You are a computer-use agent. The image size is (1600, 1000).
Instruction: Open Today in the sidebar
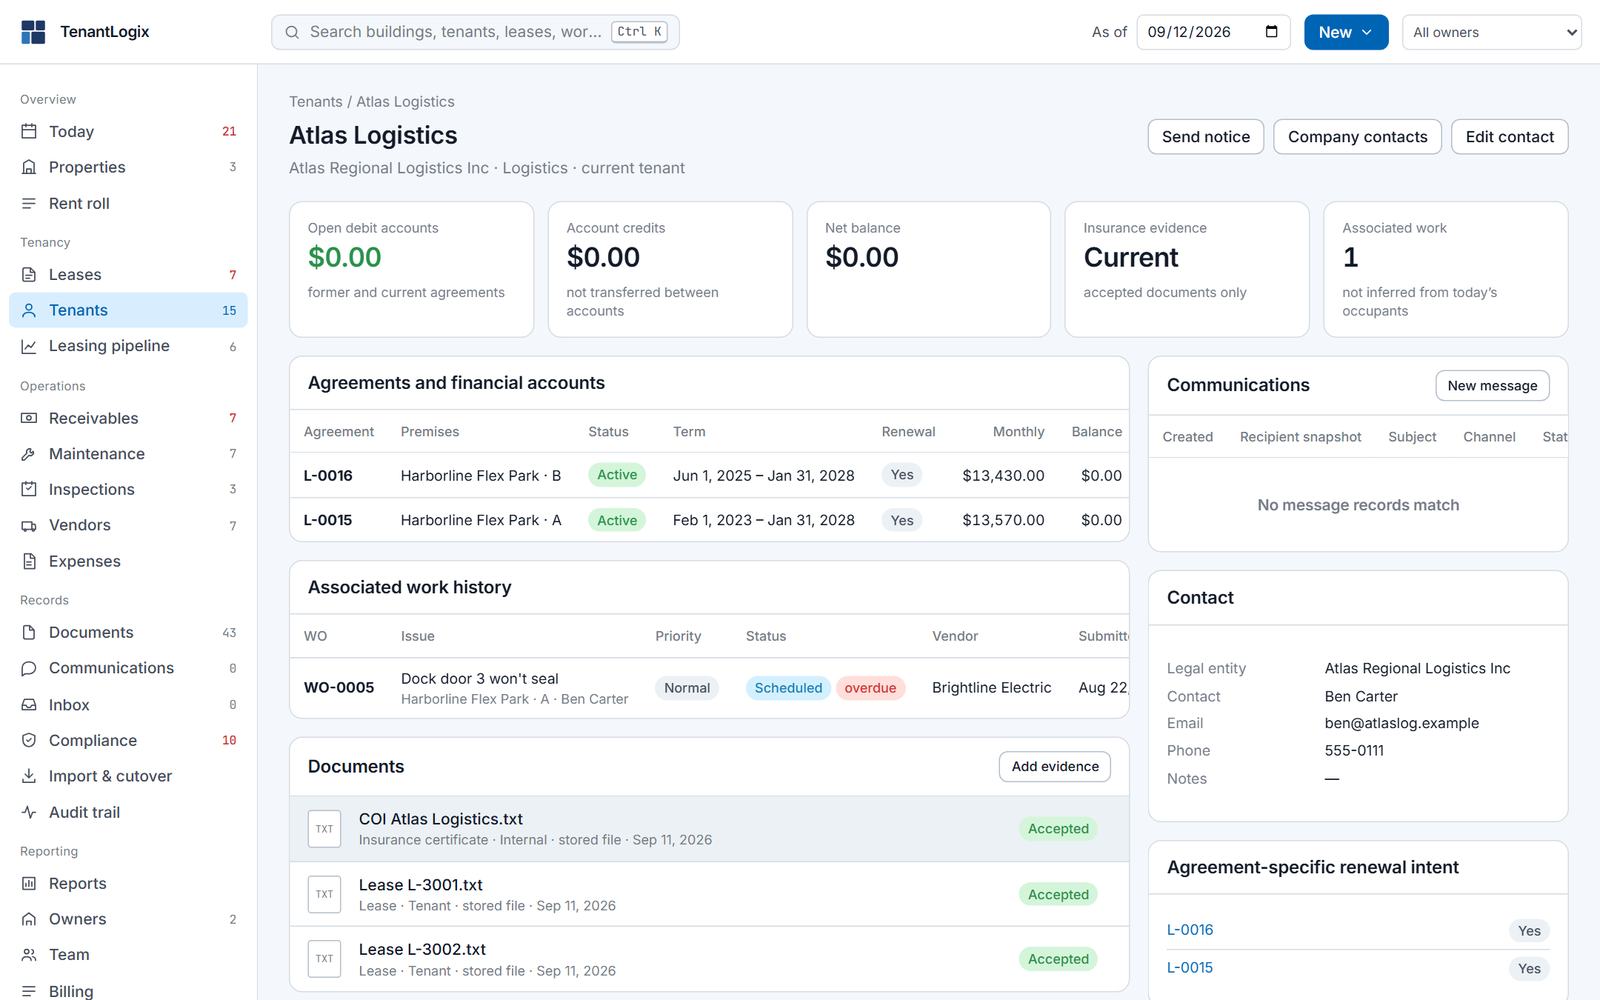pyautogui.click(x=128, y=132)
